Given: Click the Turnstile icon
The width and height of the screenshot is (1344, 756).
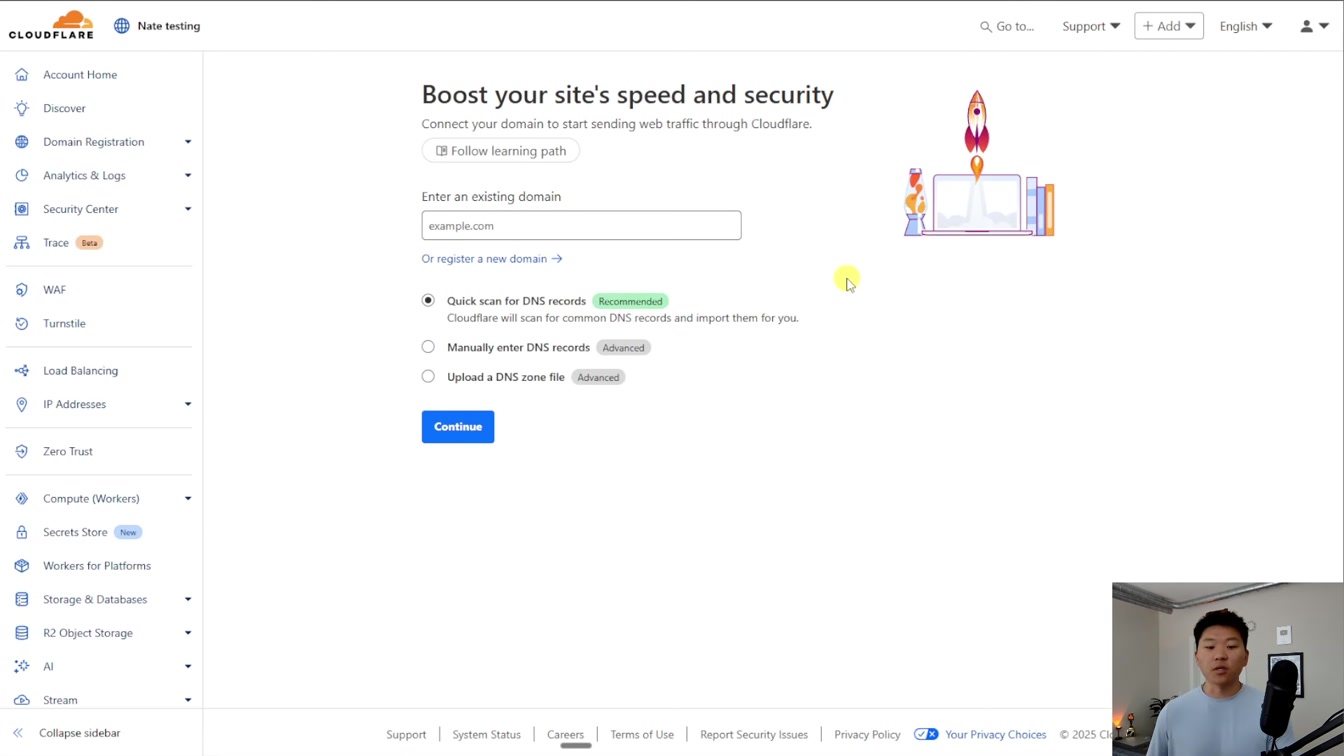Looking at the screenshot, I should coord(21,323).
